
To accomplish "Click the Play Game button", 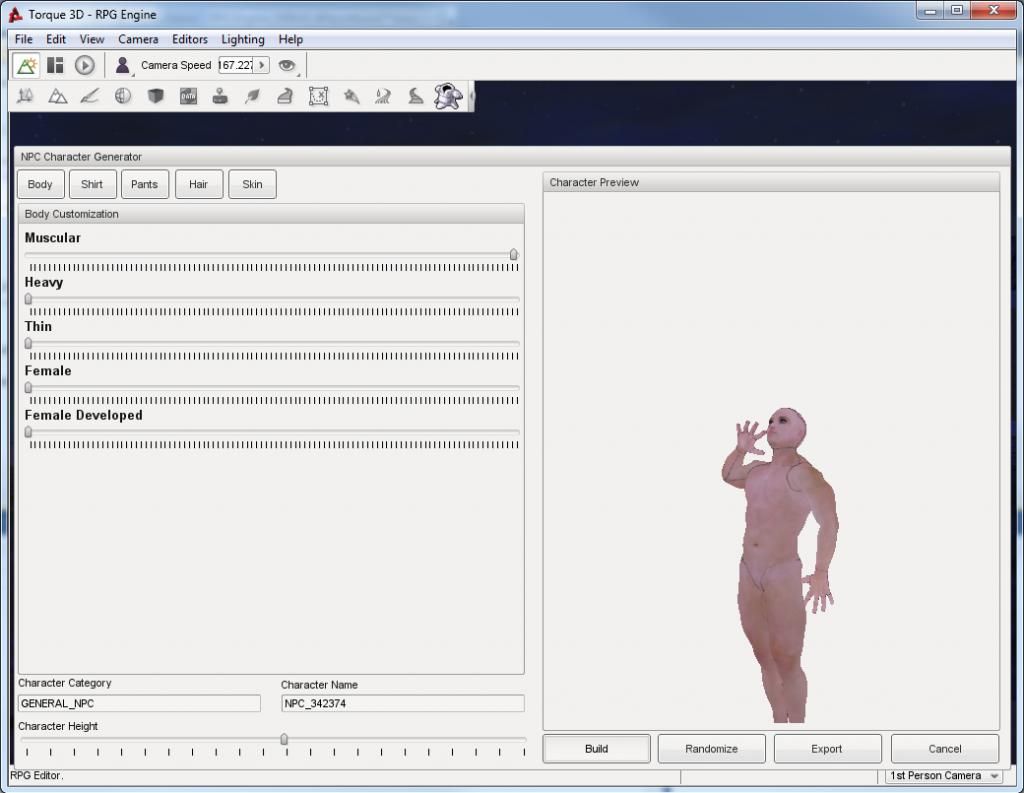I will click(85, 65).
